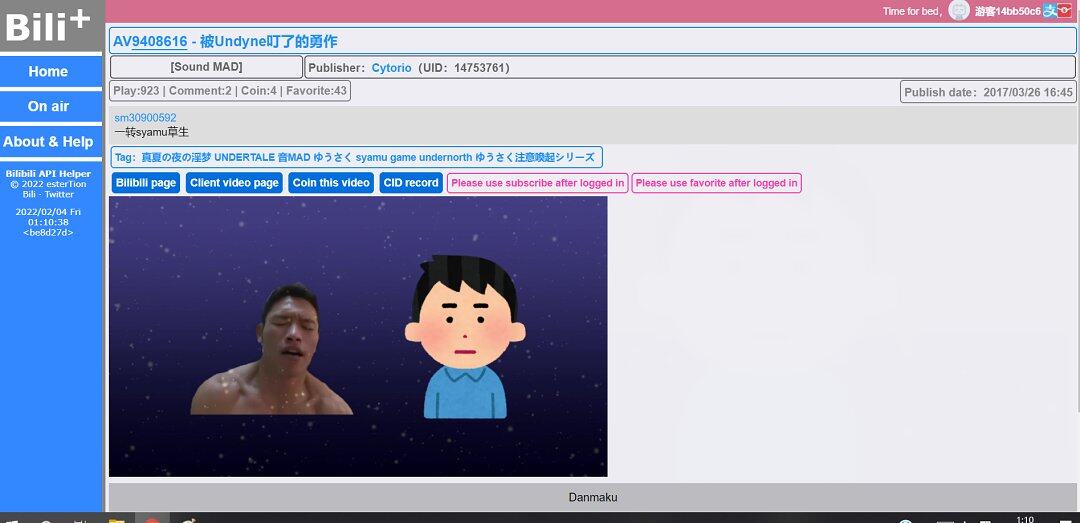Click Coin this video
This screenshot has height=523, width=1080.
click(x=331, y=183)
